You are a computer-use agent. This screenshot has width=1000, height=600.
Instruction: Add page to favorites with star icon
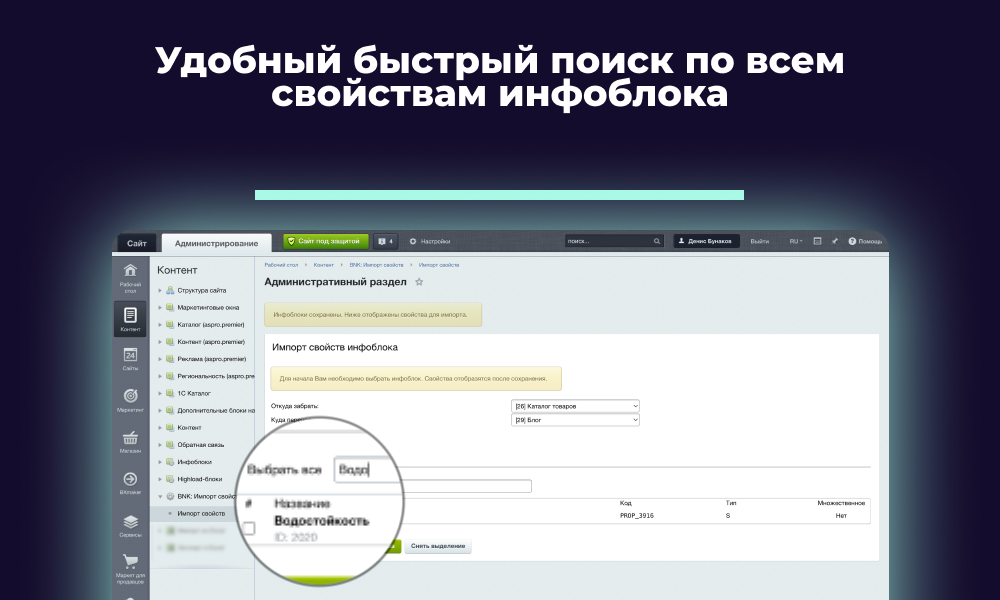[419, 282]
